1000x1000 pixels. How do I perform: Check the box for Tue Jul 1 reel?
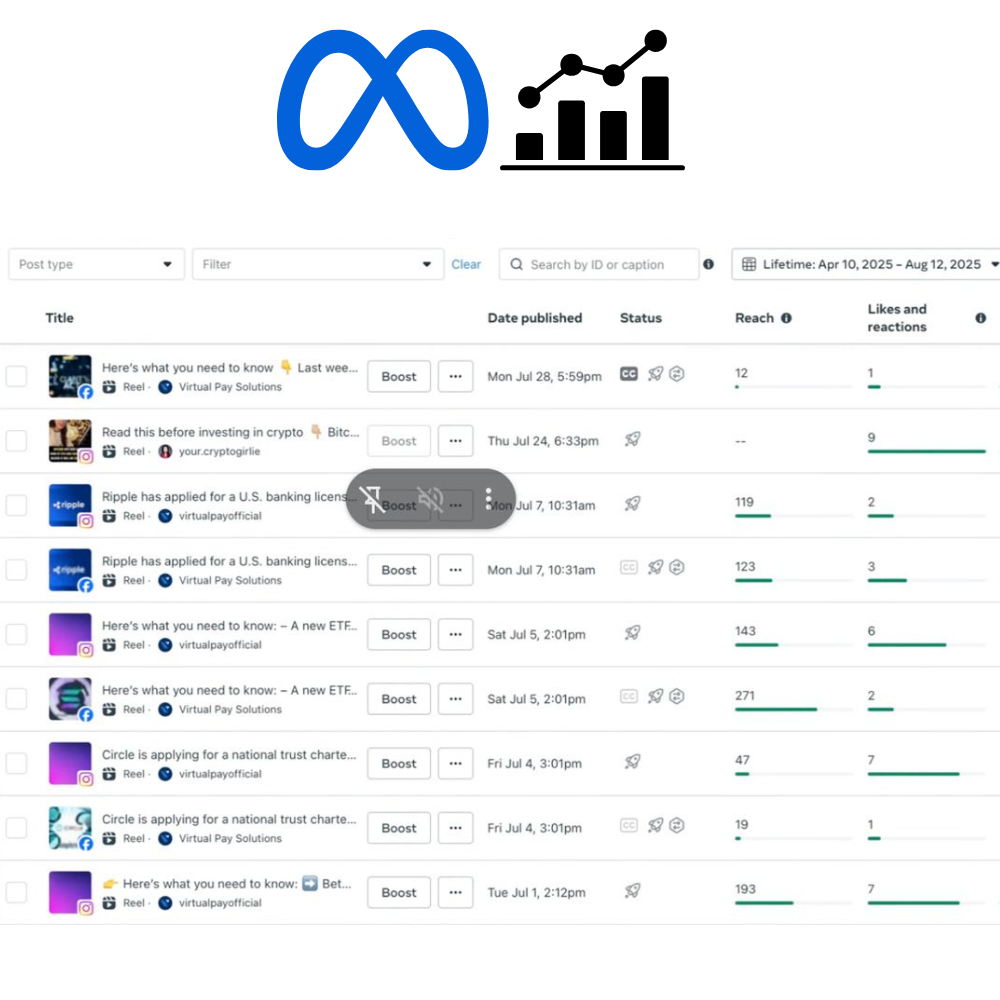[x=17, y=893]
